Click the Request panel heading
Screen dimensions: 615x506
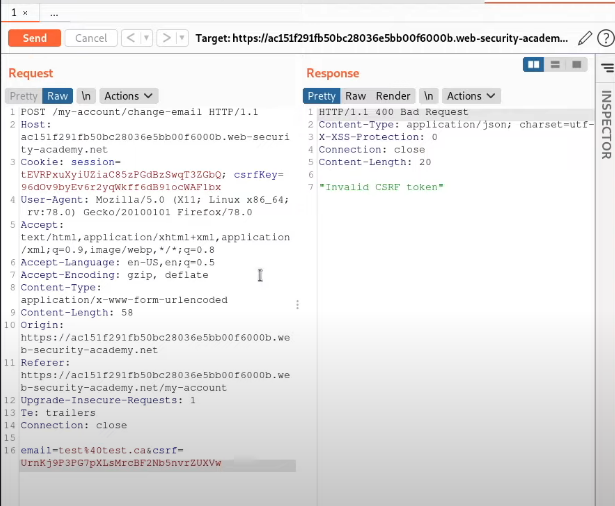[x=31, y=73]
